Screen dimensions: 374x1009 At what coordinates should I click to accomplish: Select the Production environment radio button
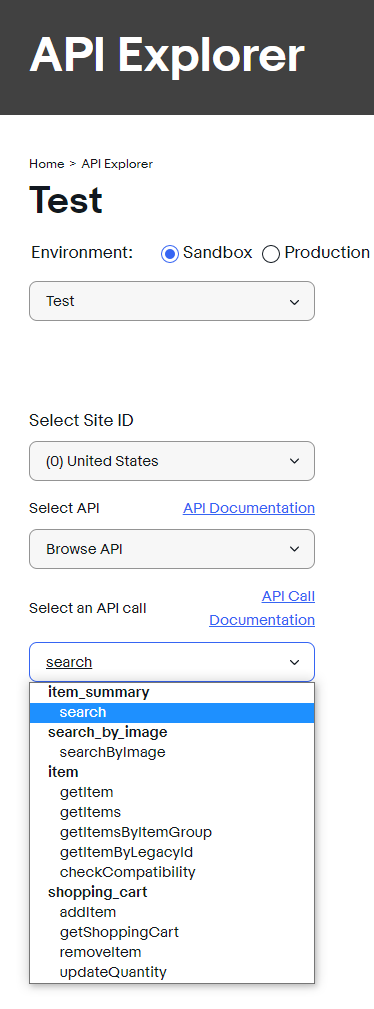(271, 254)
